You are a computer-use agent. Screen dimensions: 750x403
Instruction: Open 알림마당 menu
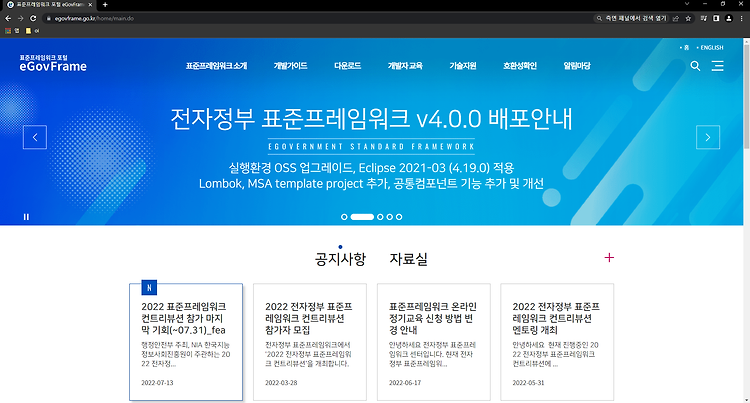pos(577,66)
